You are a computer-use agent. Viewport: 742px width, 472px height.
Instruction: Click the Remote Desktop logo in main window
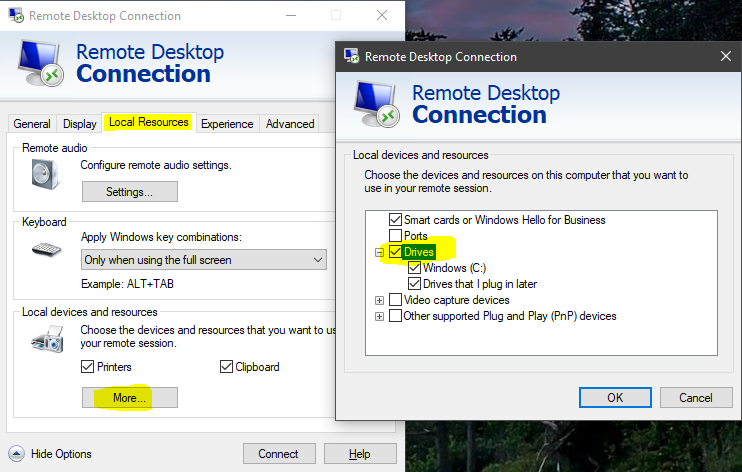[x=42, y=63]
